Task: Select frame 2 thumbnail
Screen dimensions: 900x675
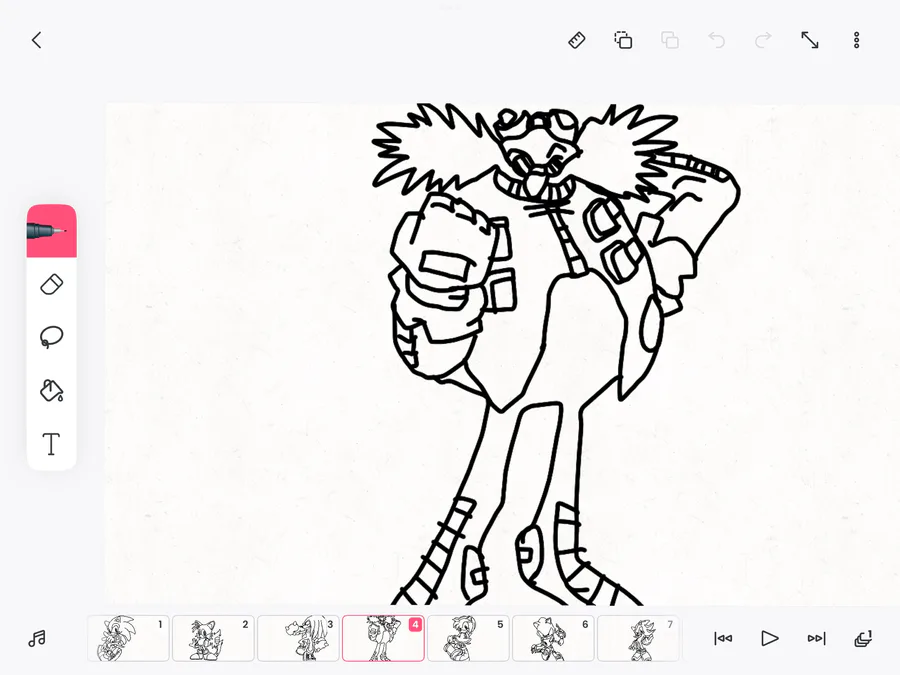Action: (x=213, y=638)
